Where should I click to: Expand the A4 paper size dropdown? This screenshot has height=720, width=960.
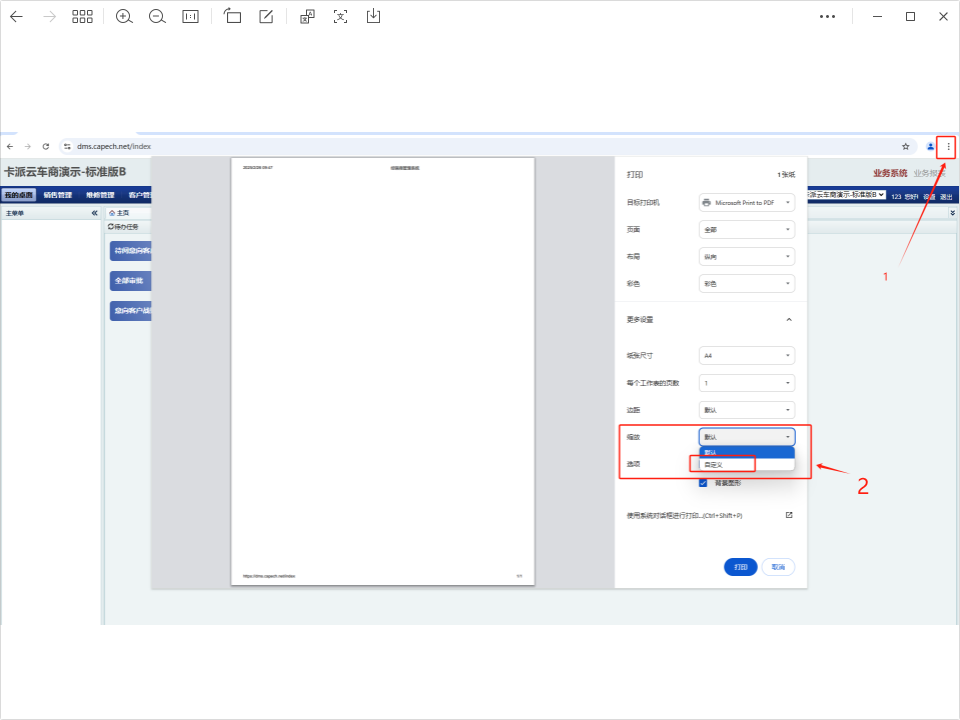point(746,355)
